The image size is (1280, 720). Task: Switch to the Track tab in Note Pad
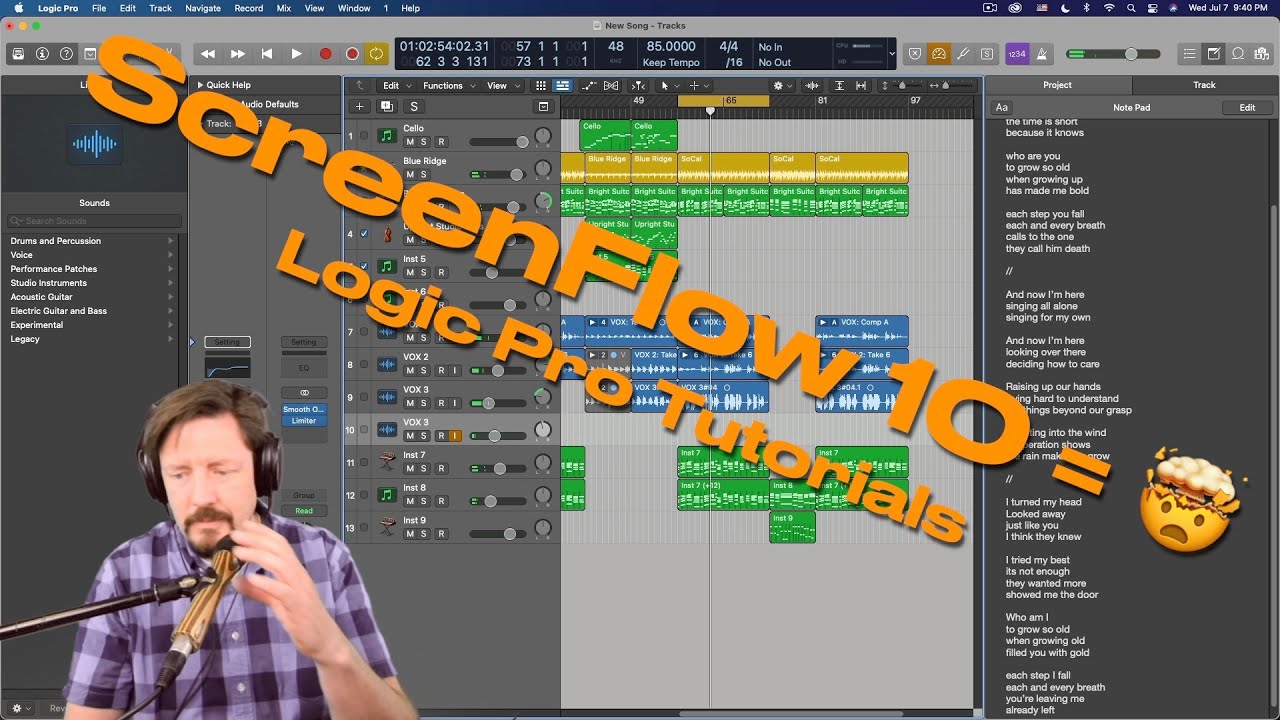pos(1204,85)
